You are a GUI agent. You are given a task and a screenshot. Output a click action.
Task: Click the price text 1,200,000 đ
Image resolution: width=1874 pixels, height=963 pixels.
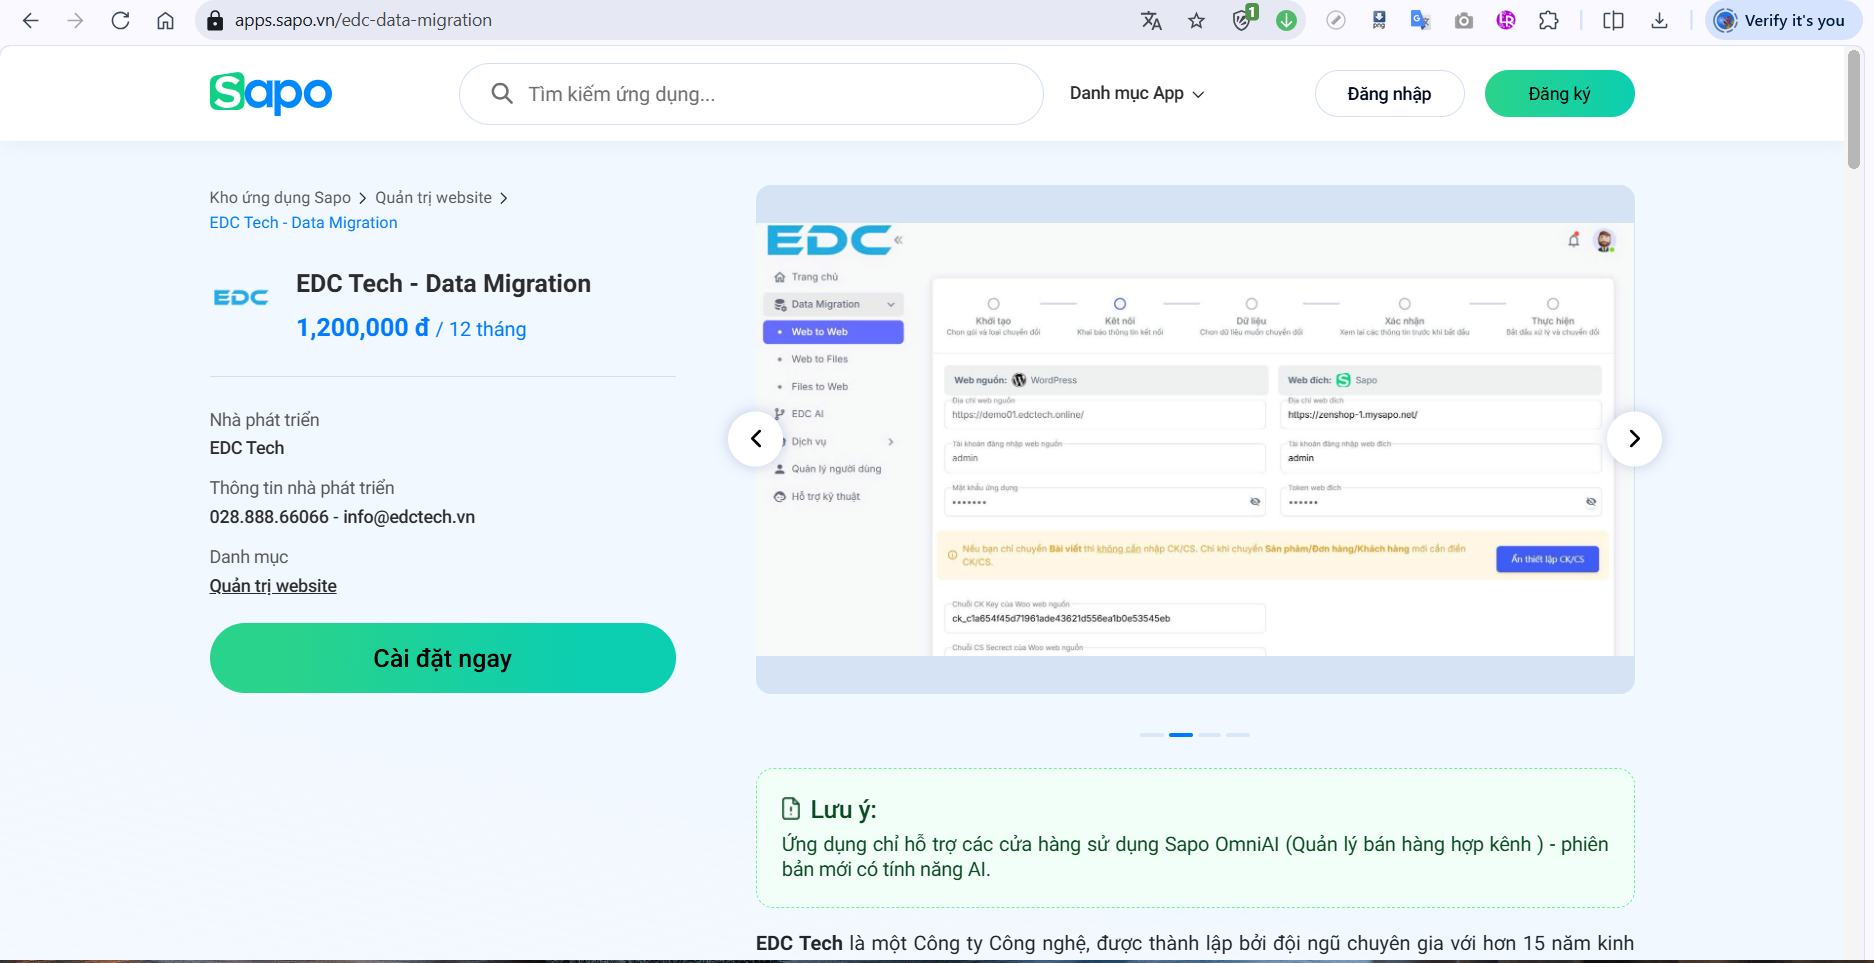click(362, 328)
